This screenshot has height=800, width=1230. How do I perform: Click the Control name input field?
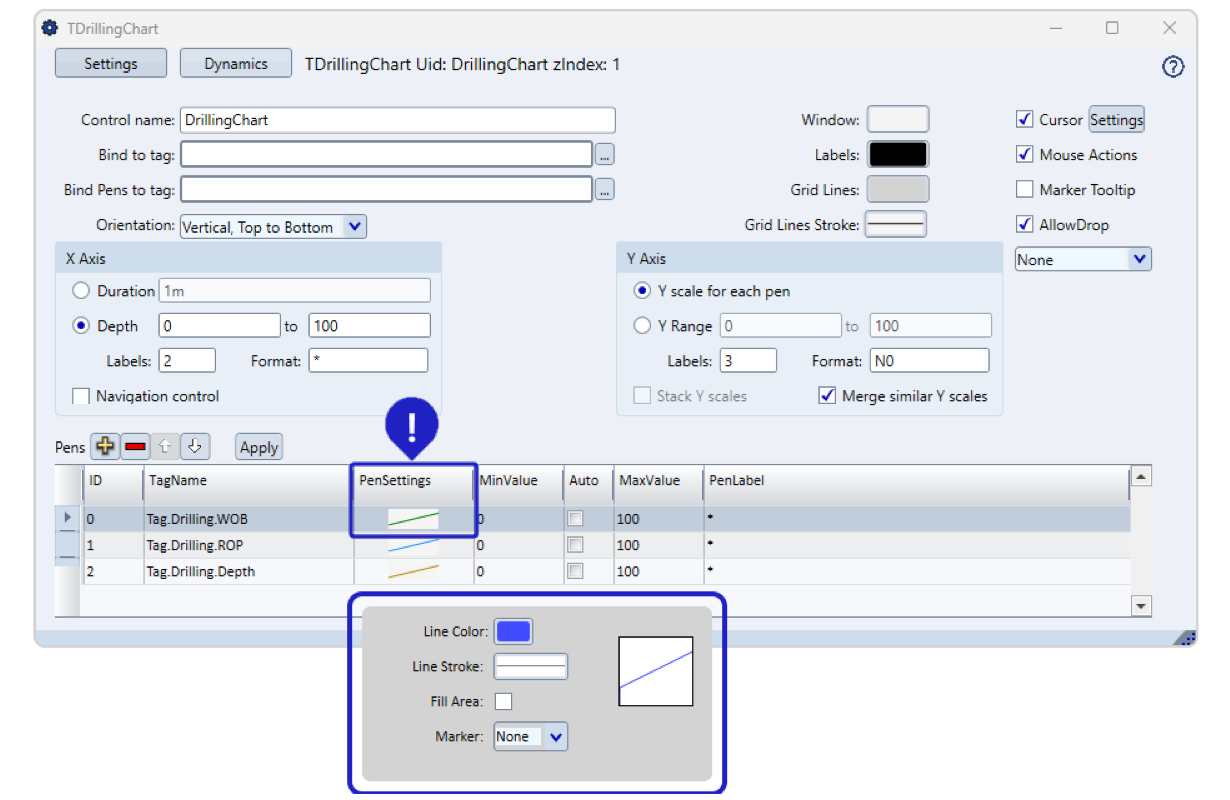click(x=397, y=120)
